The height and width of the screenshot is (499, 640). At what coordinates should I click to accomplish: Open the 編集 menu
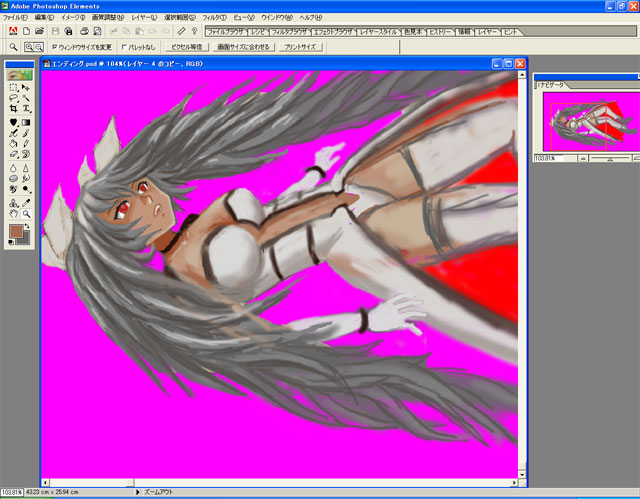click(44, 18)
